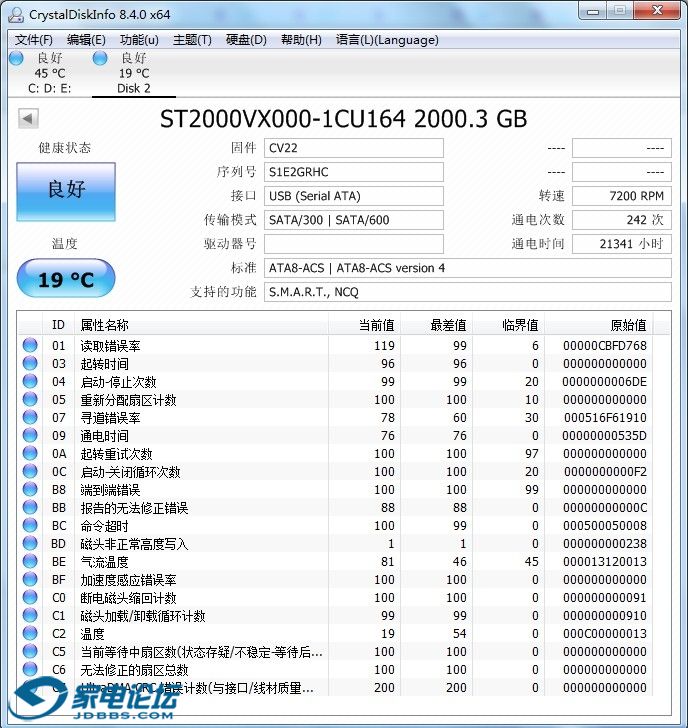
Task: Click status orb for 04 启动-停止次数
Action: coord(30,381)
